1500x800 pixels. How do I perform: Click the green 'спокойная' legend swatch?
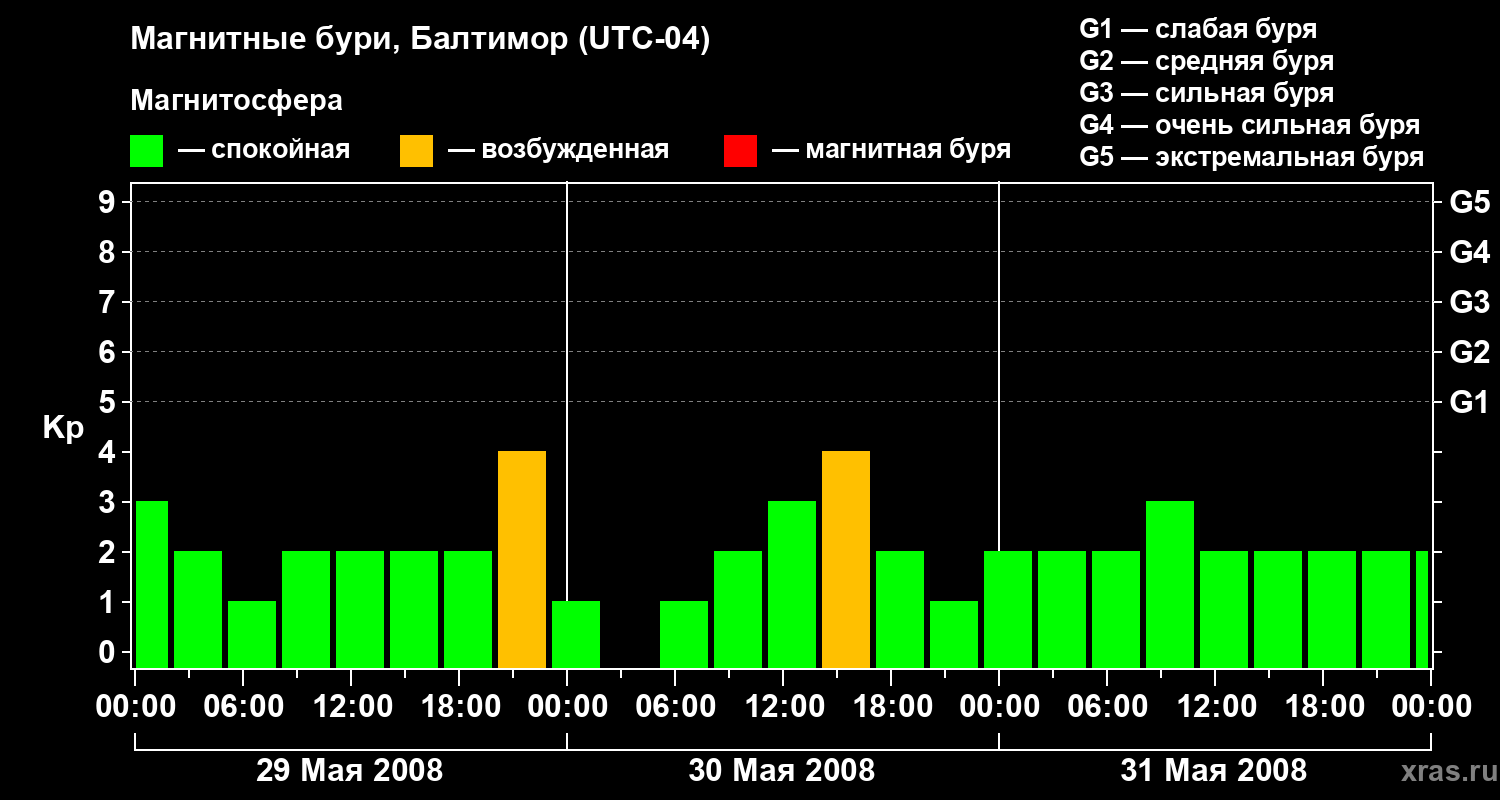click(146, 151)
